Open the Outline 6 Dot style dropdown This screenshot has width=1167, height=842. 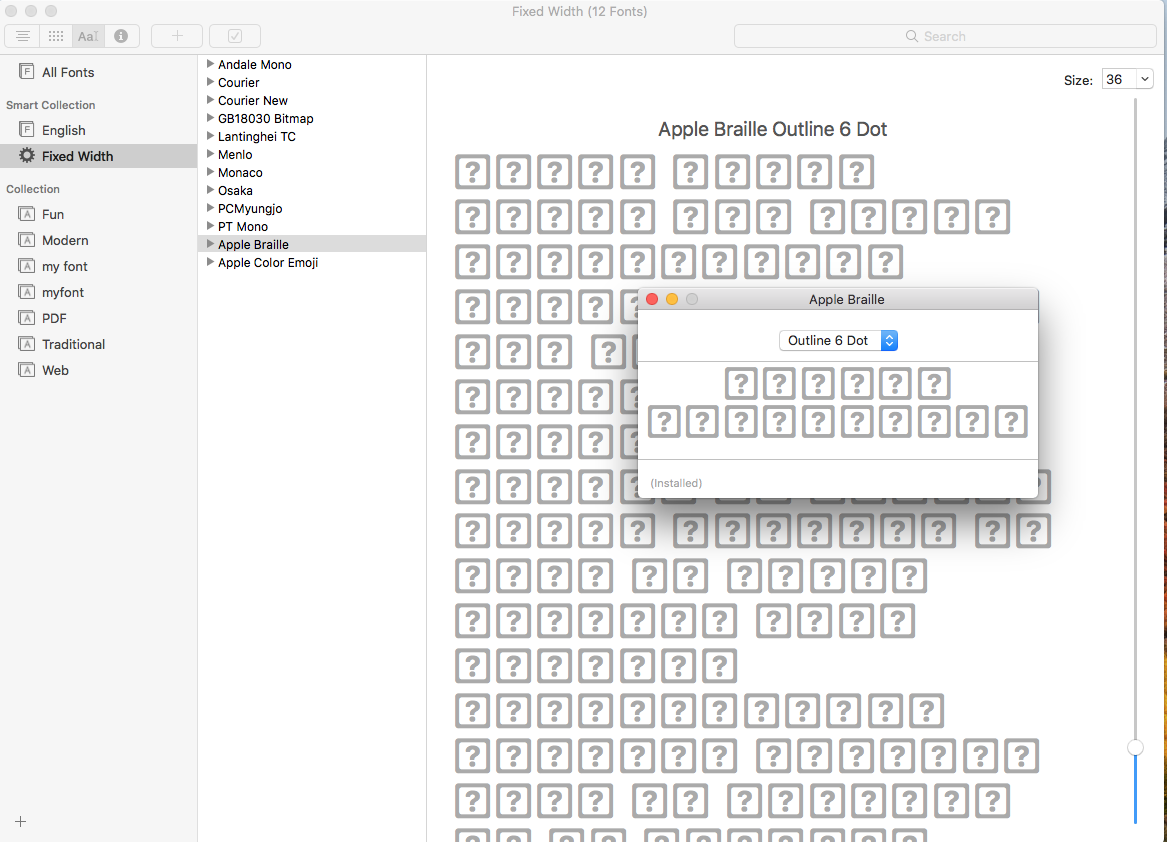(838, 340)
